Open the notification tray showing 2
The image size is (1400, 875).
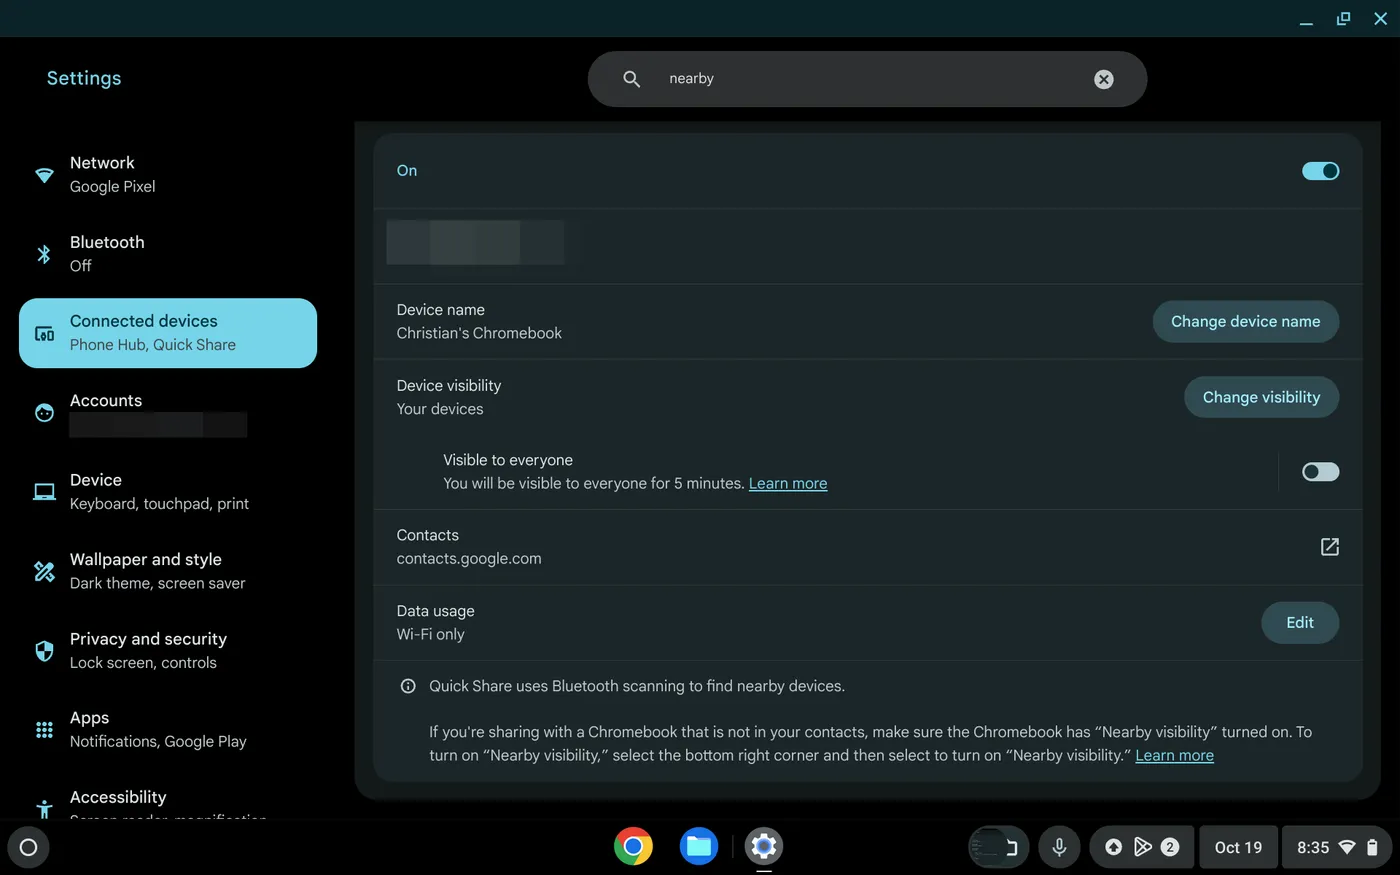[x=1141, y=847]
